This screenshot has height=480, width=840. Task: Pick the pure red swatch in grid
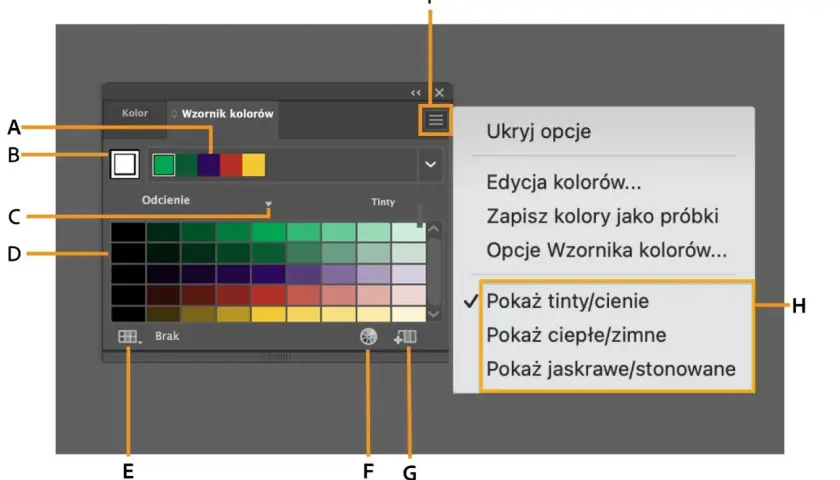[x=268, y=295]
